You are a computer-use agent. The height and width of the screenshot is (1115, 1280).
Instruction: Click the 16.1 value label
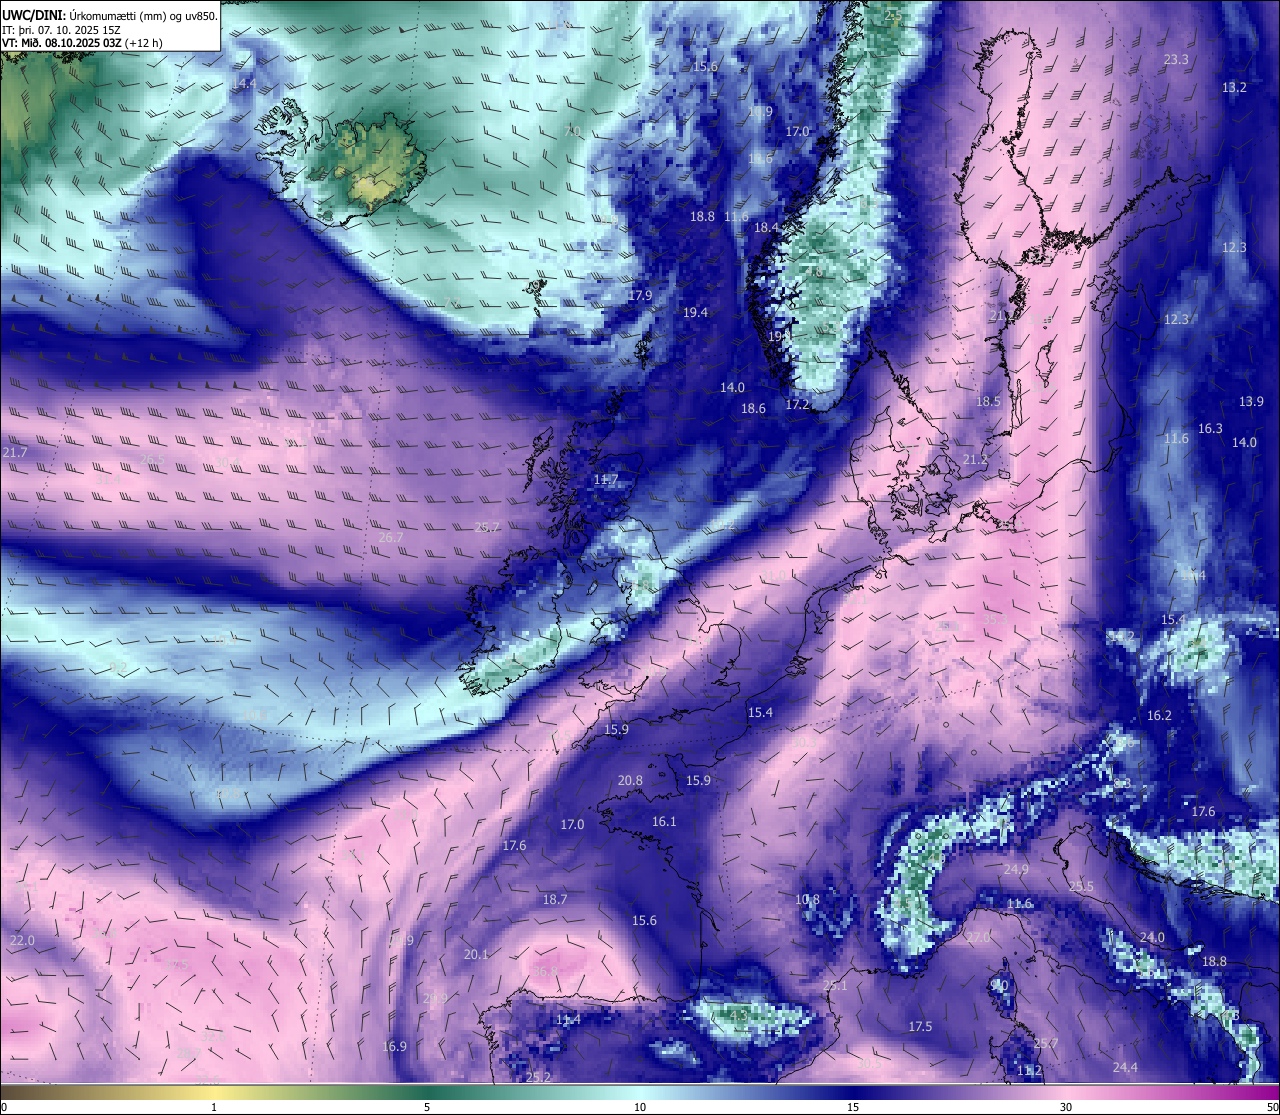(x=664, y=822)
